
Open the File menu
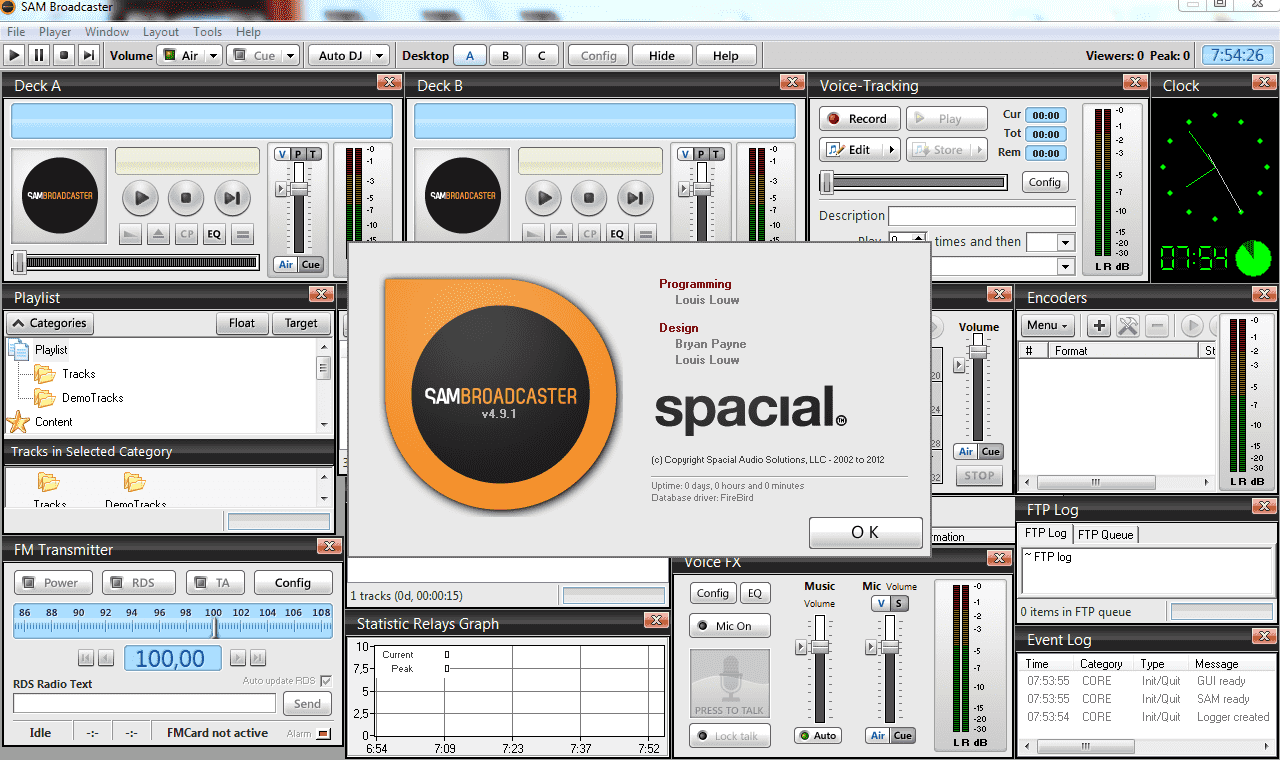click(16, 32)
